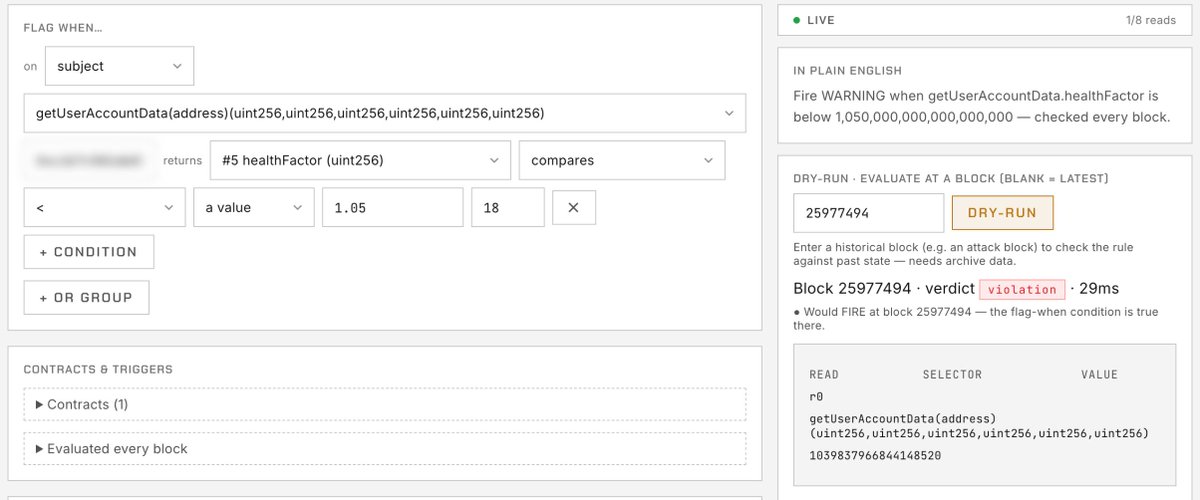Click the threshold field containing 1.05

tap(392, 207)
